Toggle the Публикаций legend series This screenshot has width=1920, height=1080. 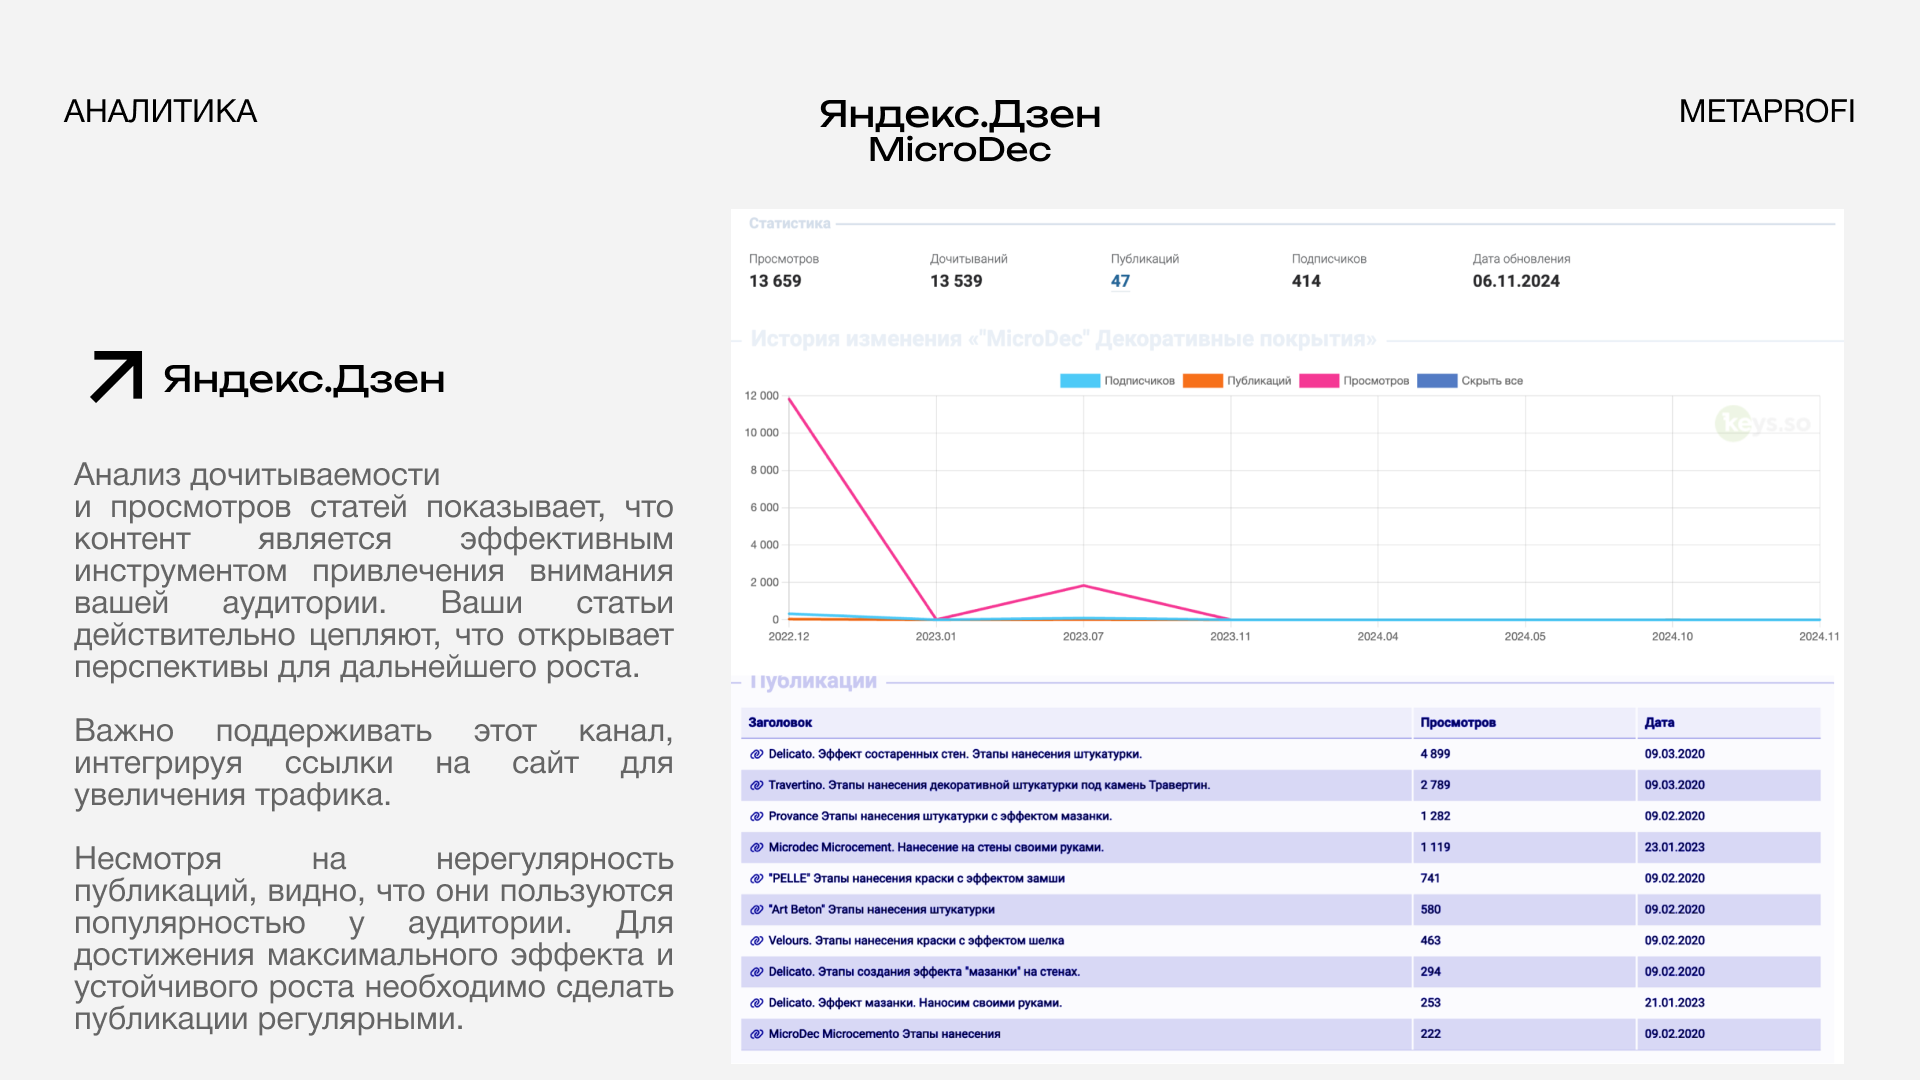pos(1258,381)
